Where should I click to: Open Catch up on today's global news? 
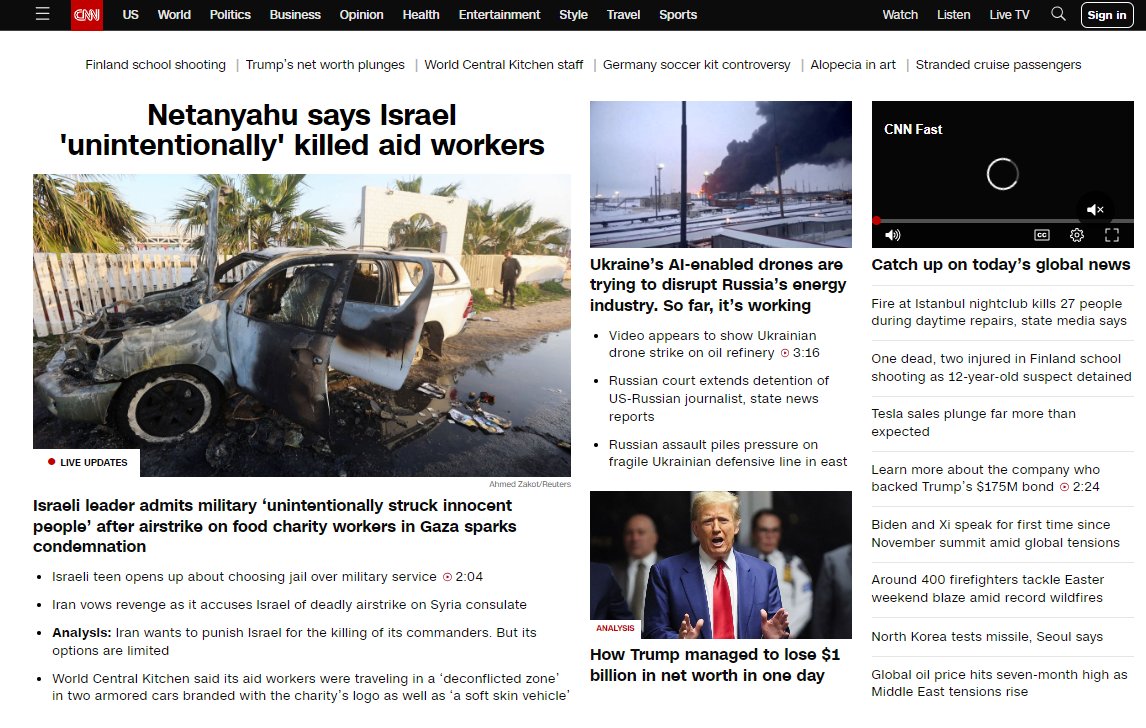(1001, 265)
